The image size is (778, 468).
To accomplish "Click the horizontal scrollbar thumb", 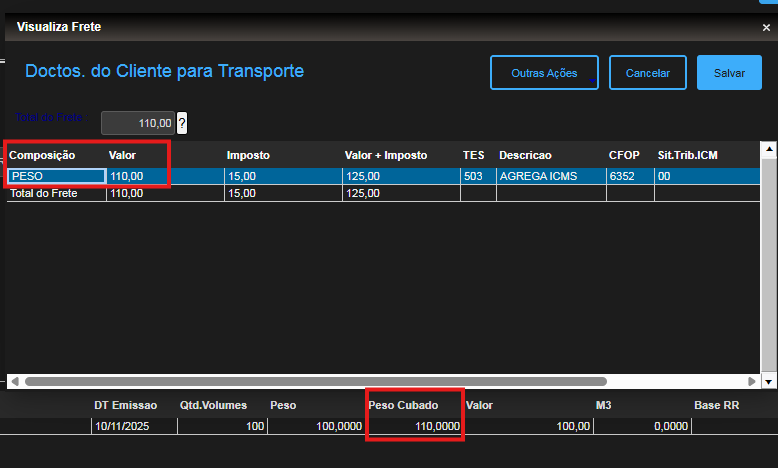I will pyautogui.click(x=315, y=381).
